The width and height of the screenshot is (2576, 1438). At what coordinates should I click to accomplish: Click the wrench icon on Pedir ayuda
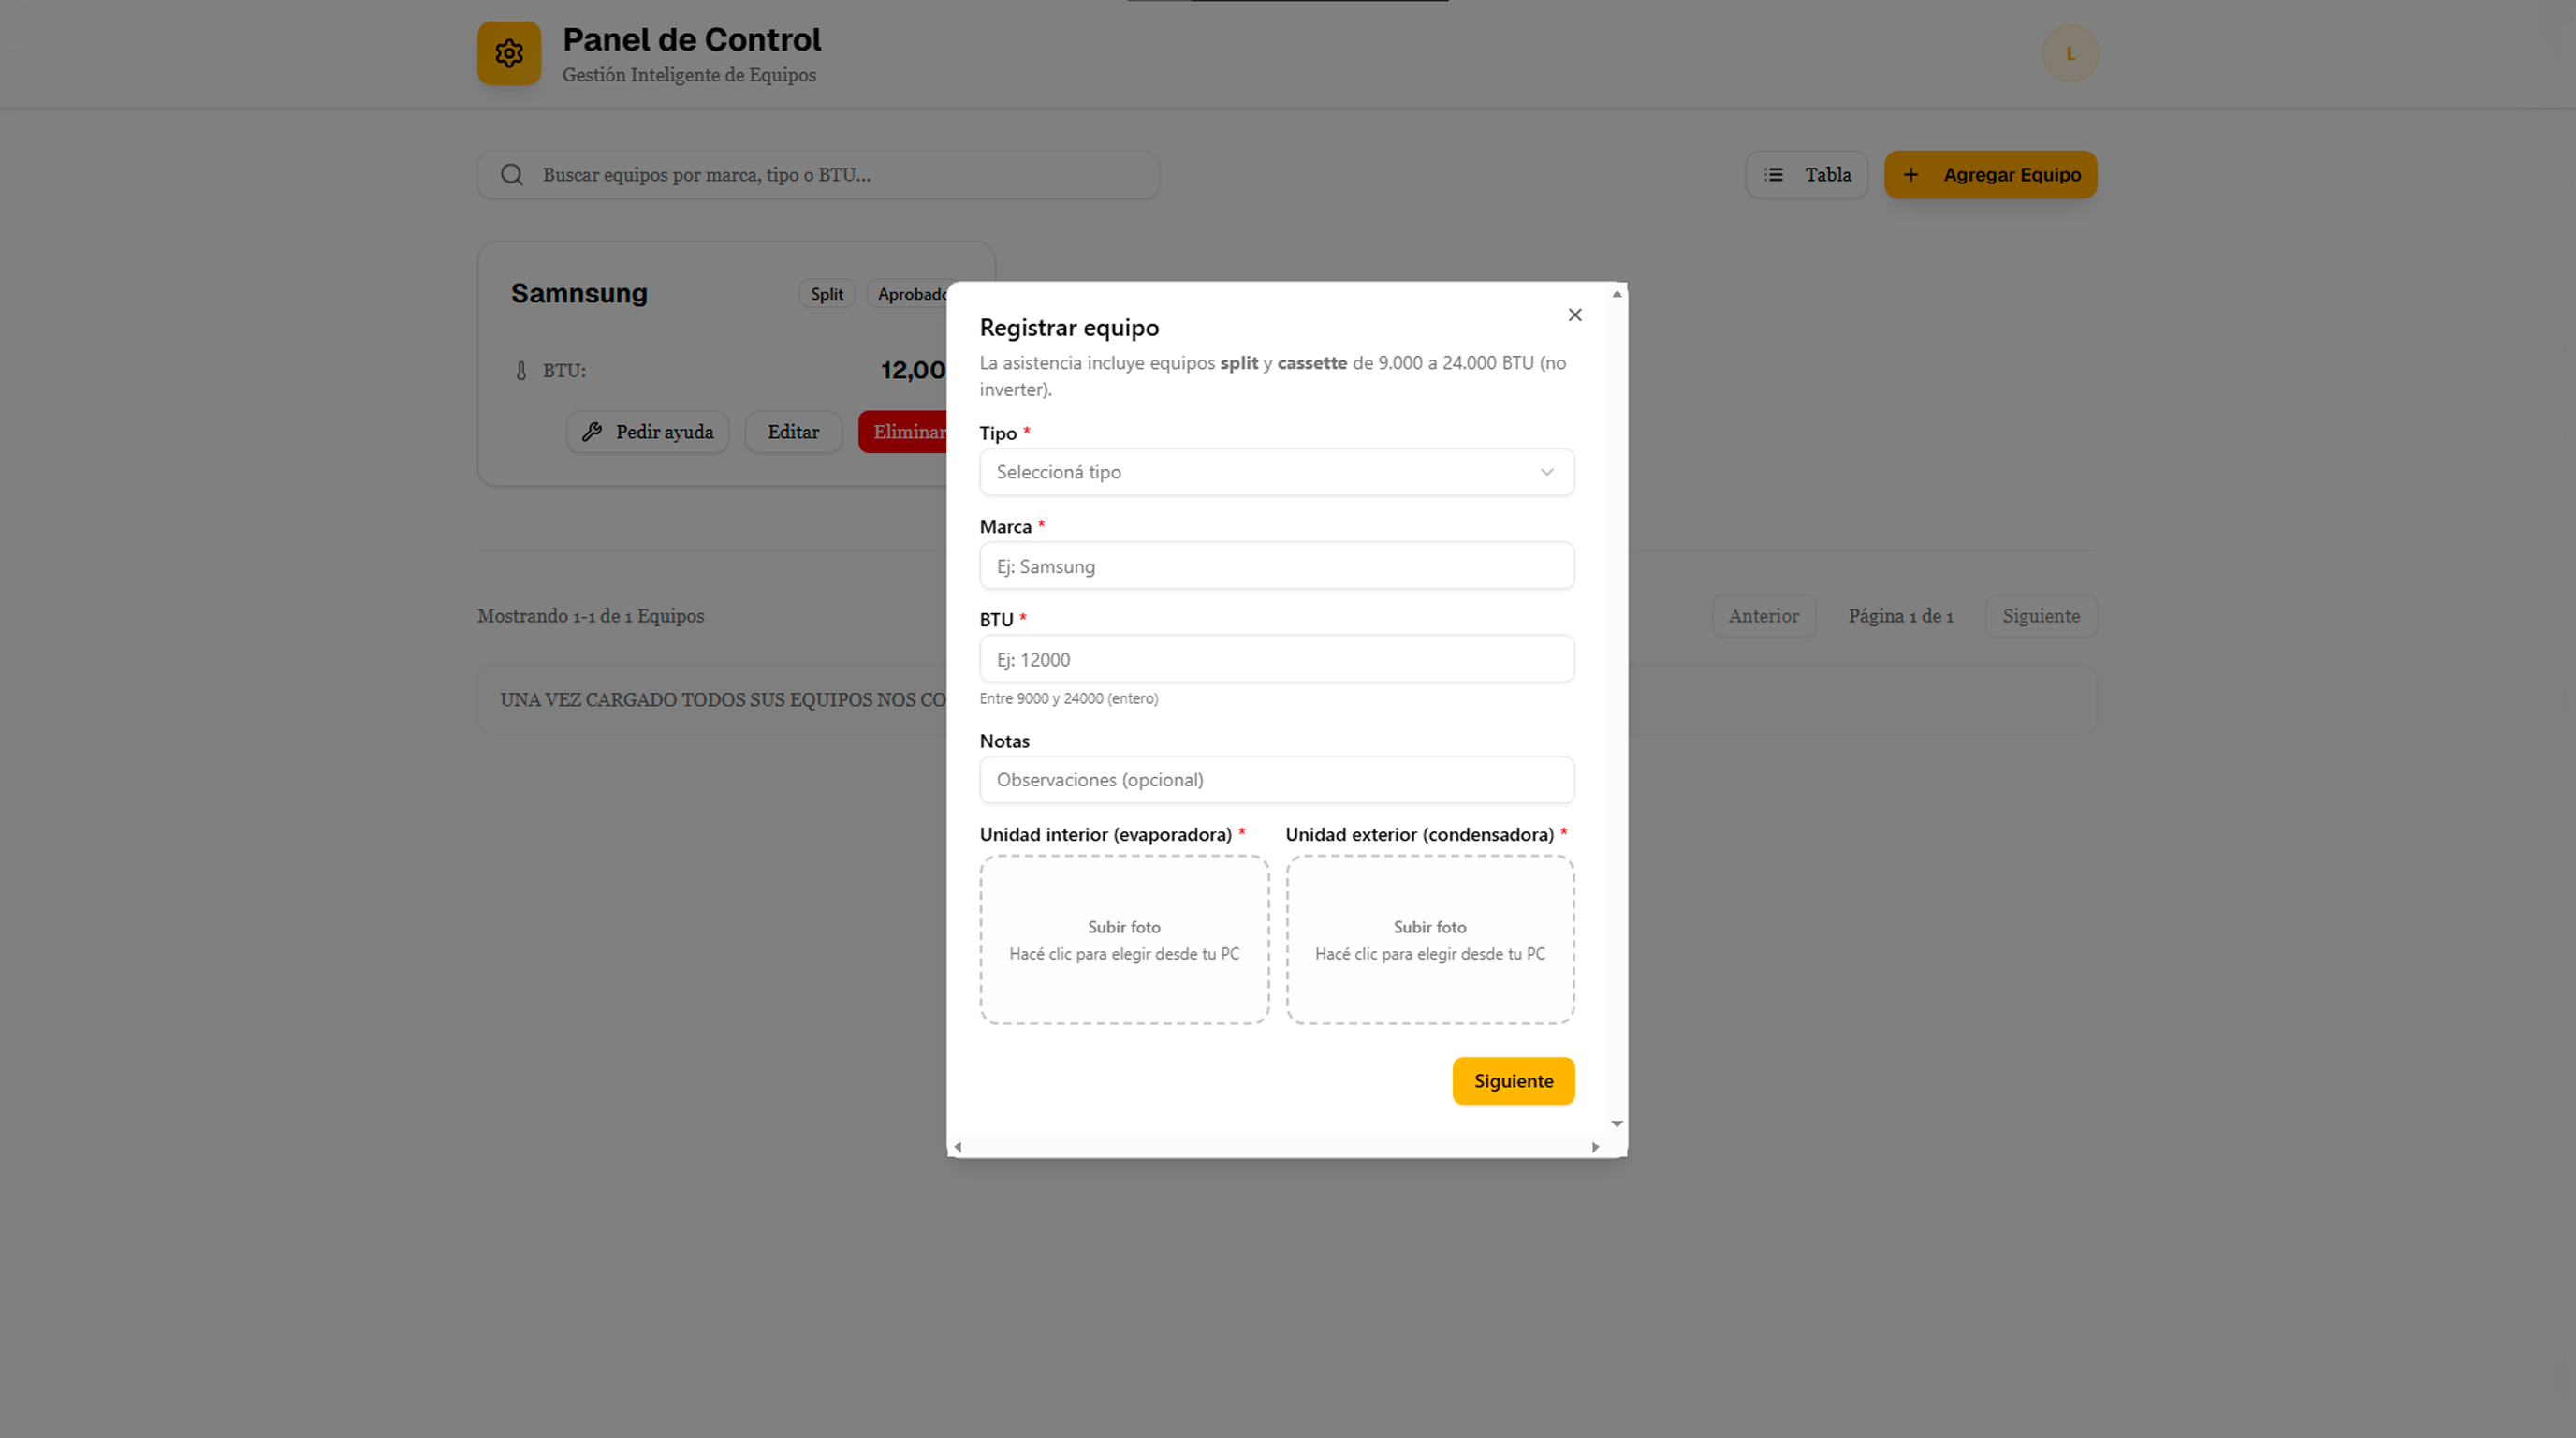point(592,432)
